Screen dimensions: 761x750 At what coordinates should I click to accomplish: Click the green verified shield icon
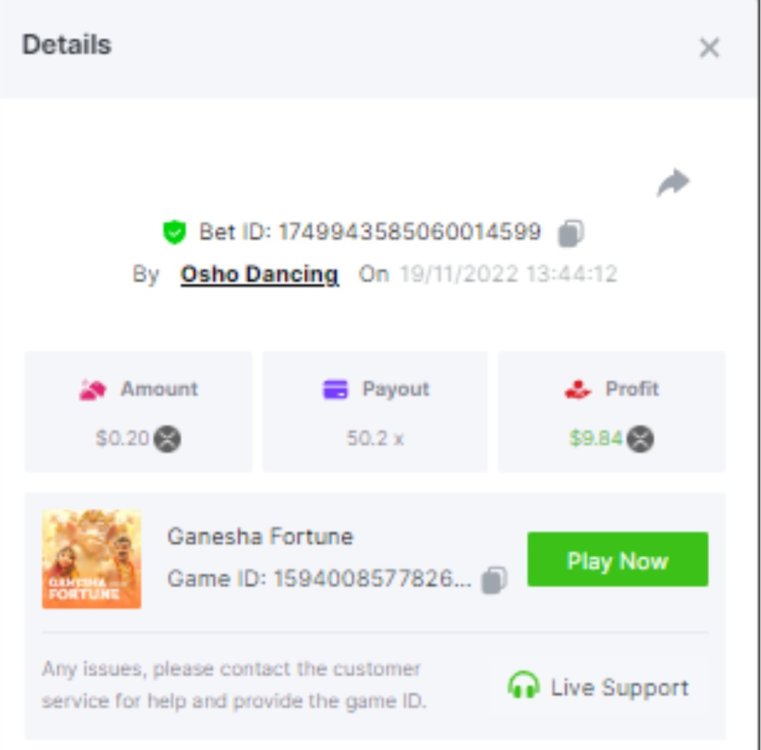tap(174, 232)
